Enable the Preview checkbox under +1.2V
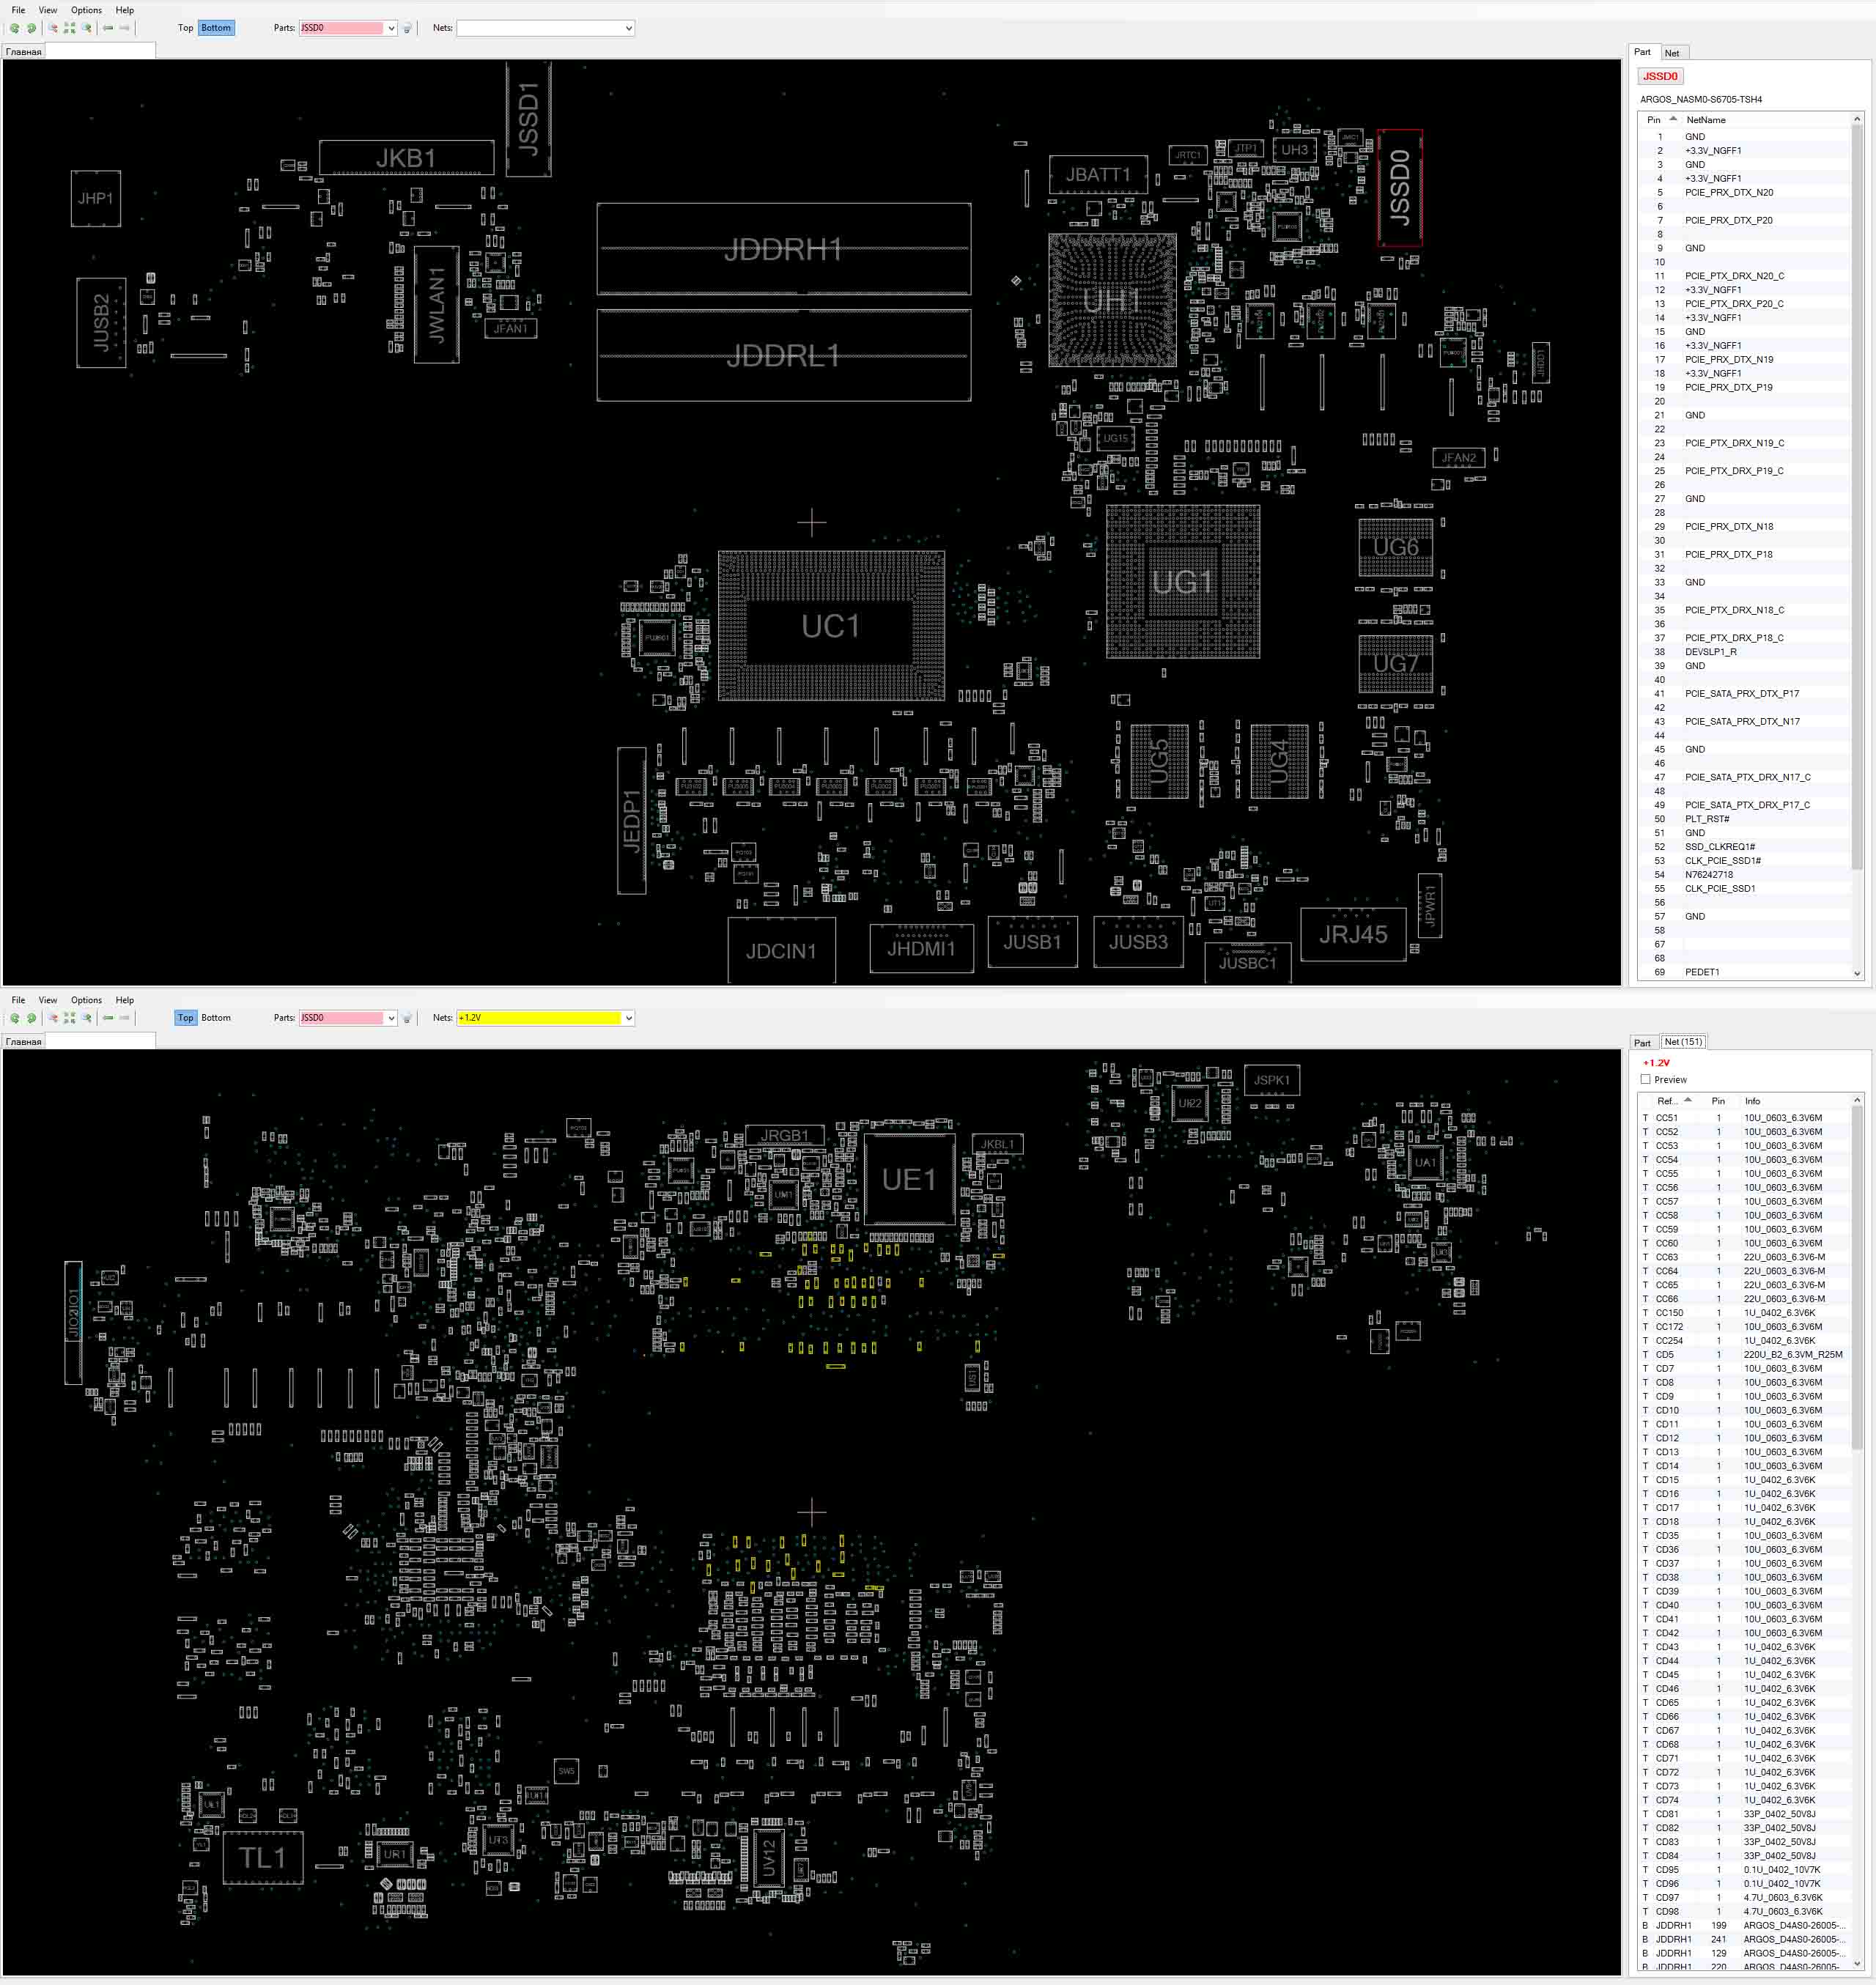This screenshot has width=1876, height=1985. tap(1645, 1079)
